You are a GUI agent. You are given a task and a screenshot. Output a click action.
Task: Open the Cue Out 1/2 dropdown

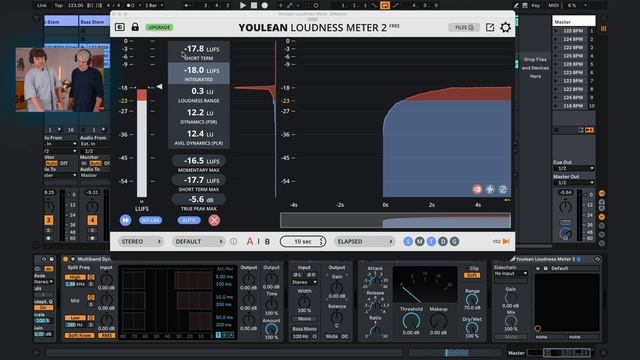[x=573, y=168]
